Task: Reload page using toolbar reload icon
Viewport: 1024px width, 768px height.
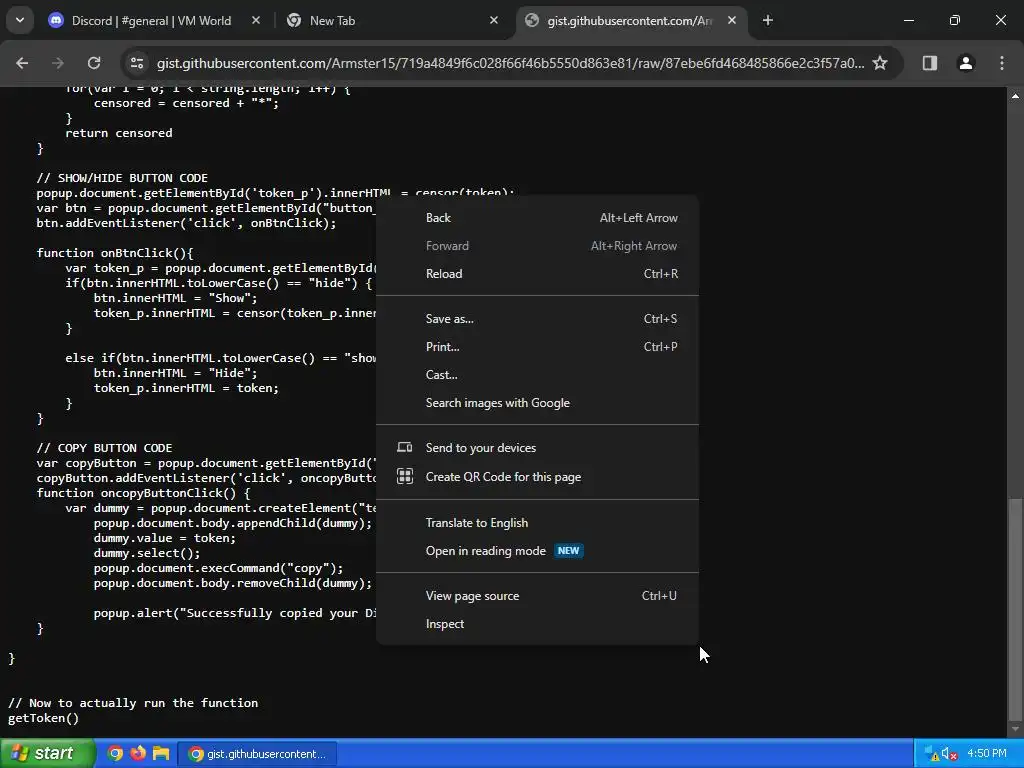Action: tap(94, 63)
